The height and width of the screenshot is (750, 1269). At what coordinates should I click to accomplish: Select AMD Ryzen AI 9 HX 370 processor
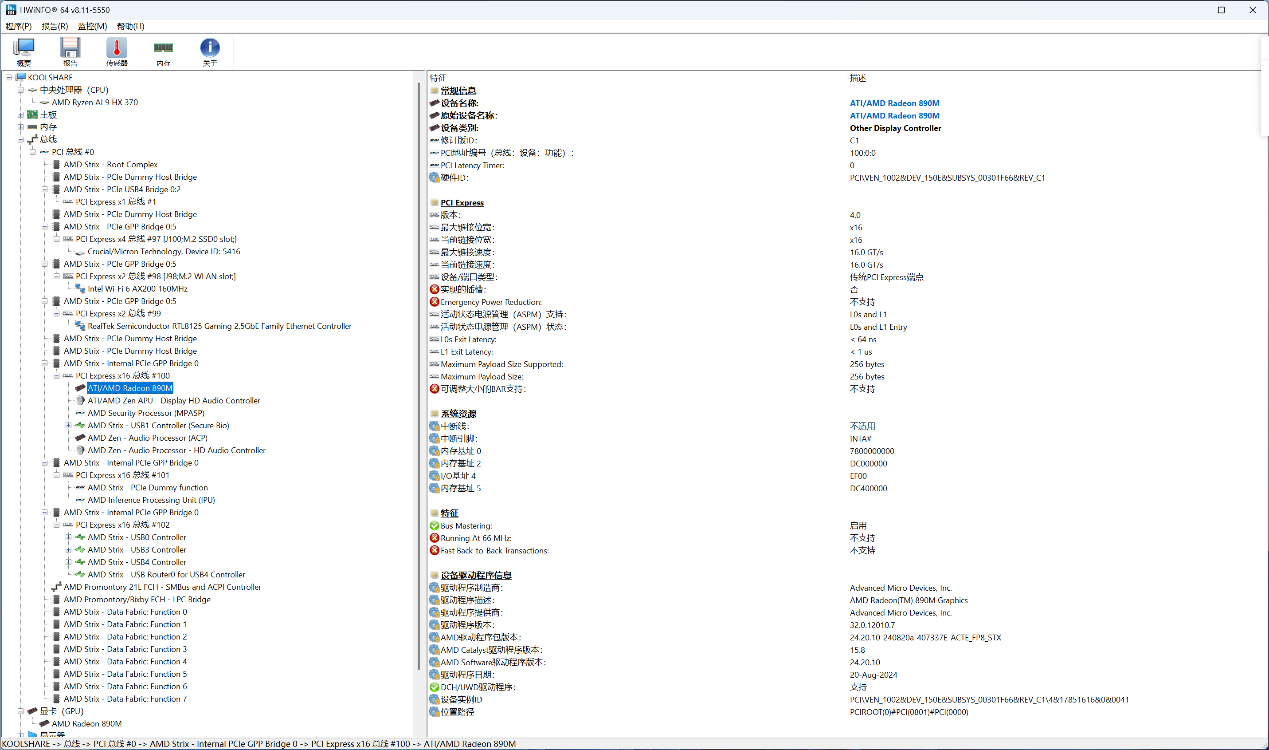tap(94, 102)
